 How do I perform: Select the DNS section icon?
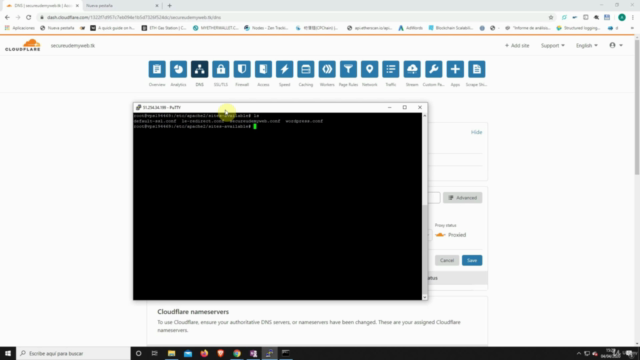tap(200, 69)
